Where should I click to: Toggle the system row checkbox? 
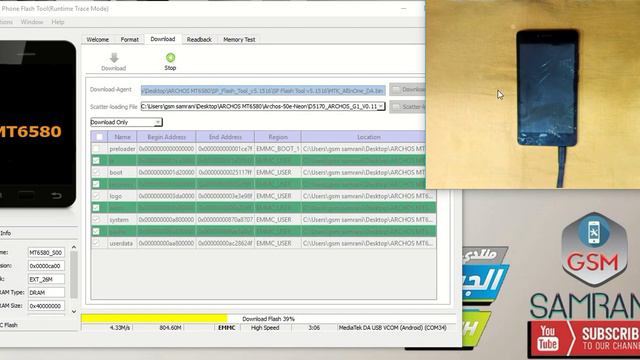[x=96, y=220]
